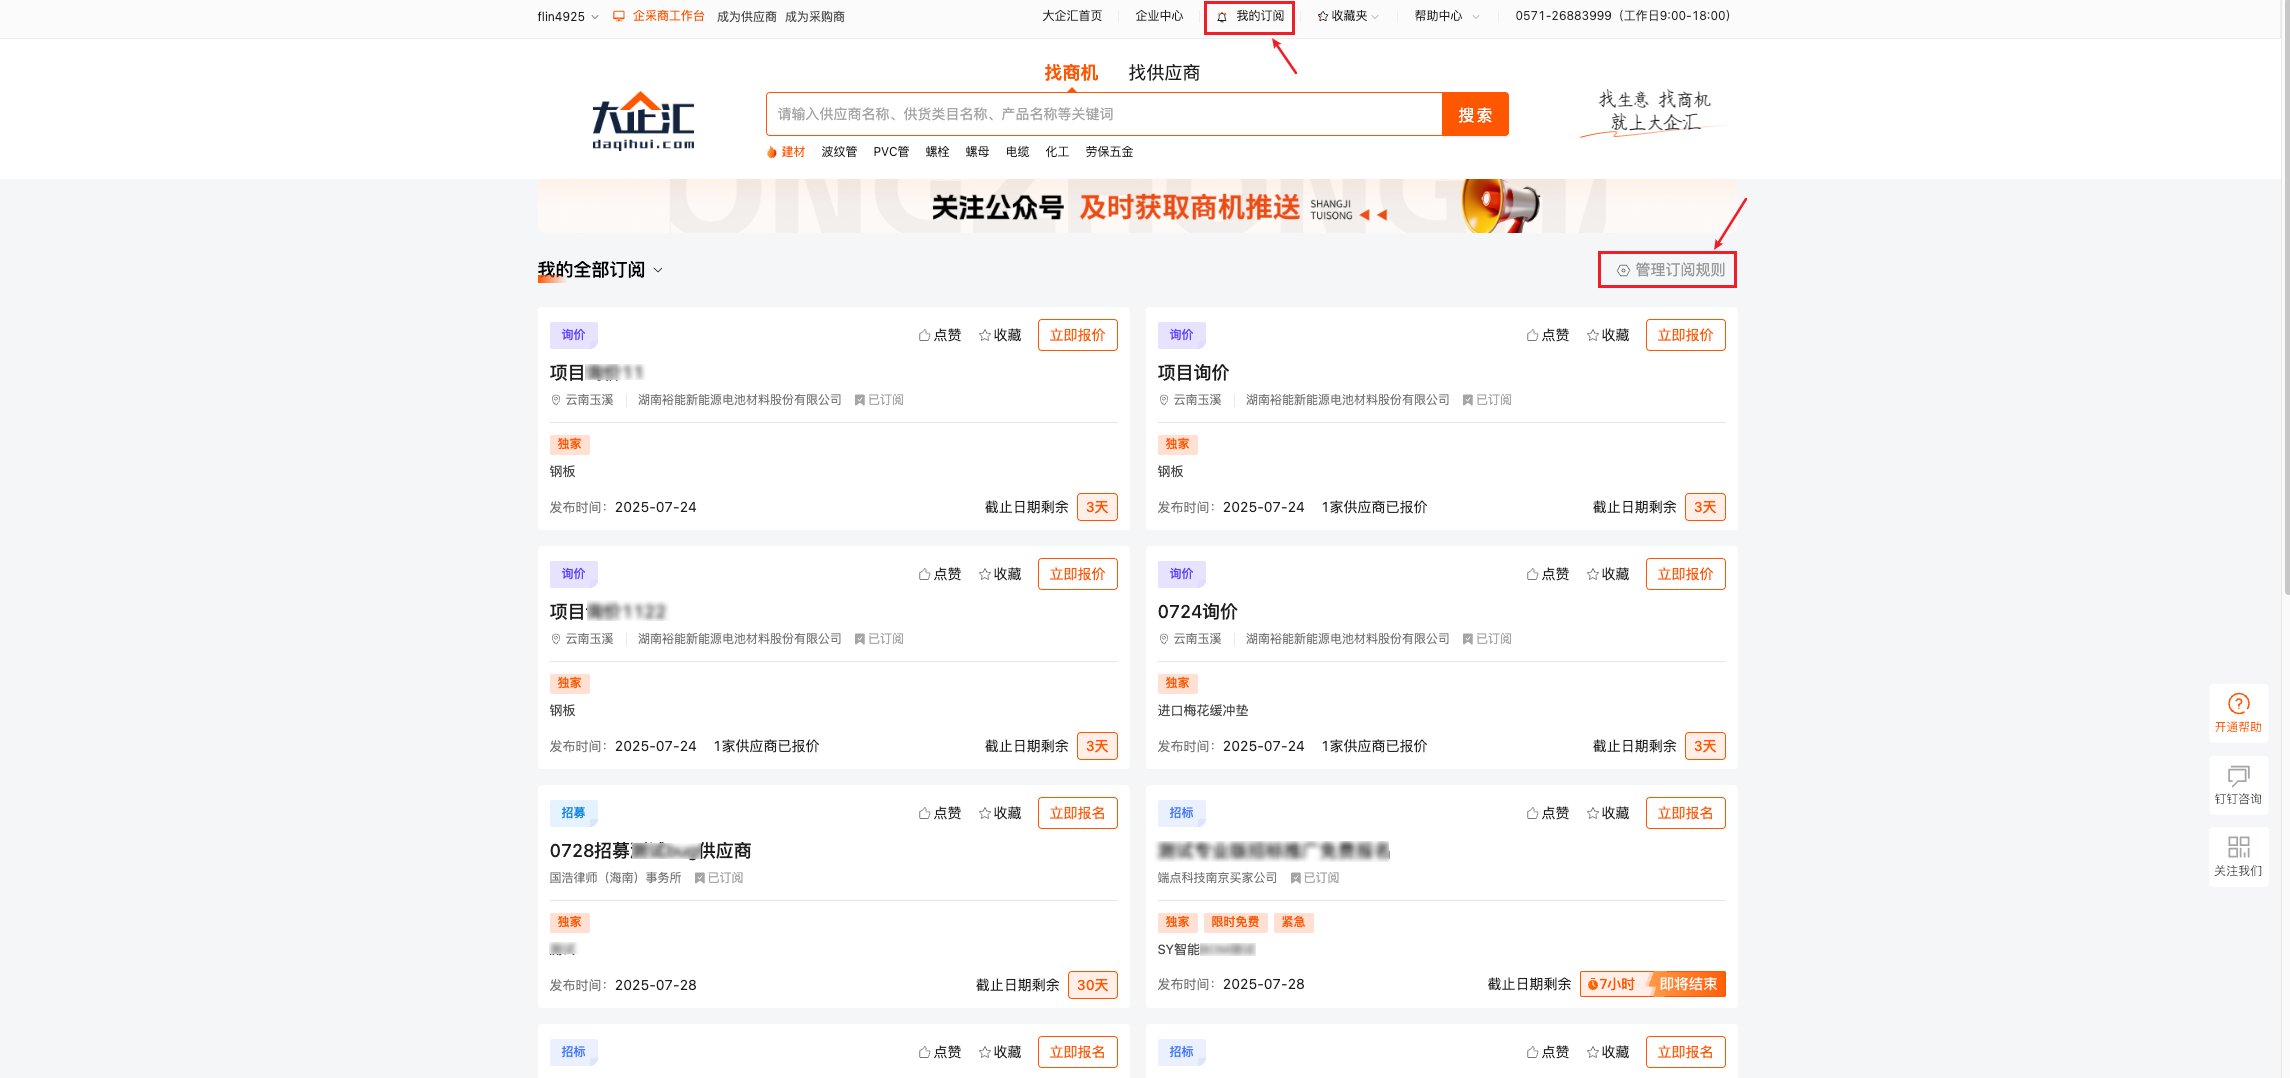This screenshot has width=2290, height=1078.
Task: Click the orange 搜索 button
Action: [x=1475, y=114]
